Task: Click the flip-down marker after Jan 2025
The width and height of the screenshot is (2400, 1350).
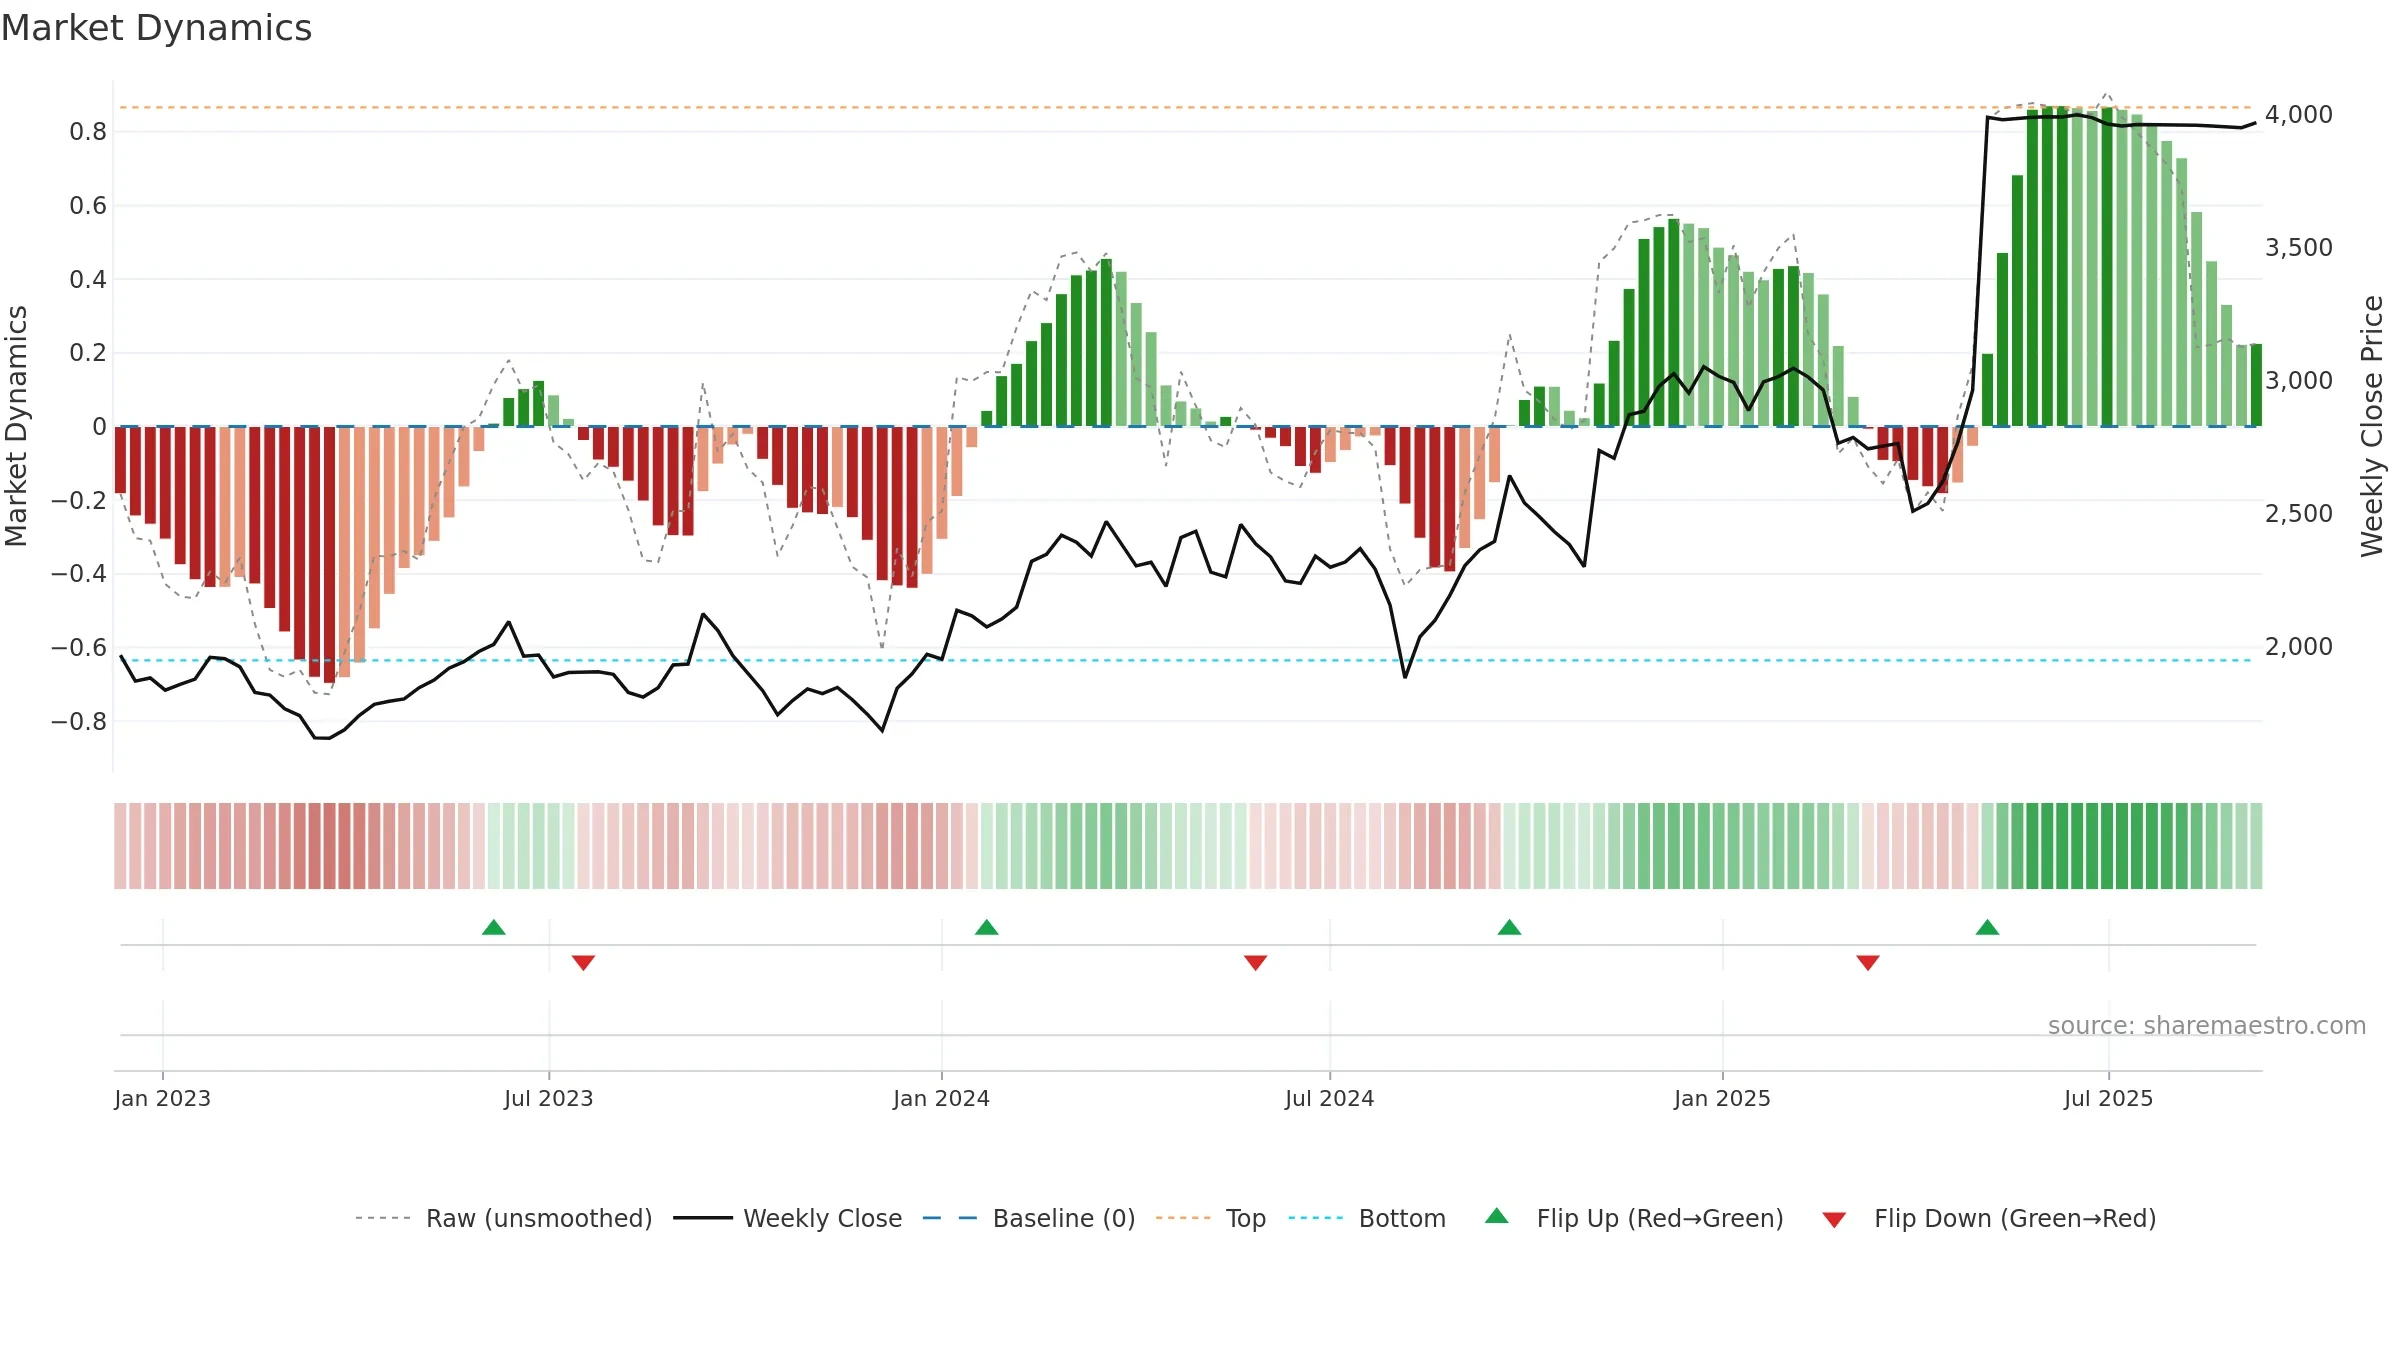Action: tap(1868, 962)
